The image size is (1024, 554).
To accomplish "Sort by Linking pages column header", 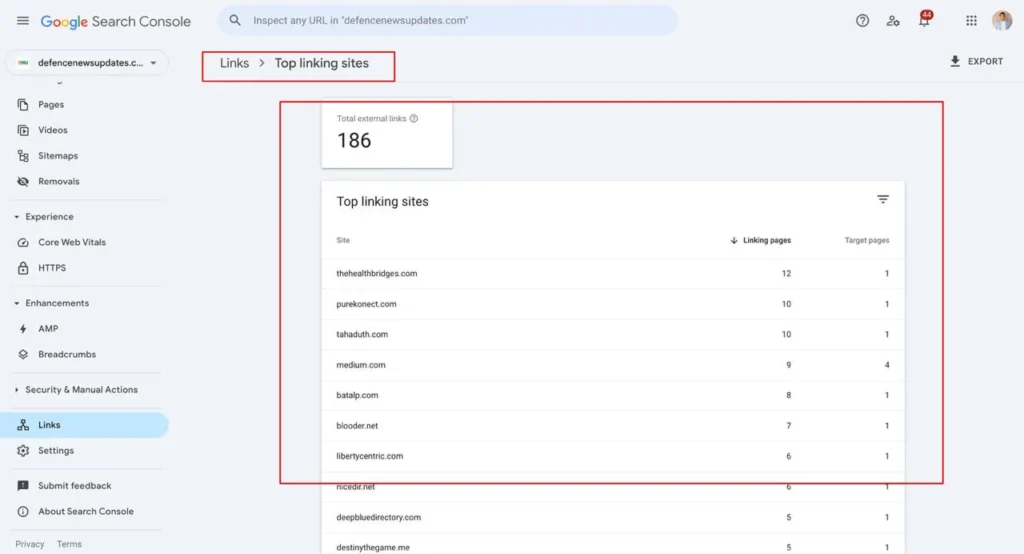I will pyautogui.click(x=765, y=240).
